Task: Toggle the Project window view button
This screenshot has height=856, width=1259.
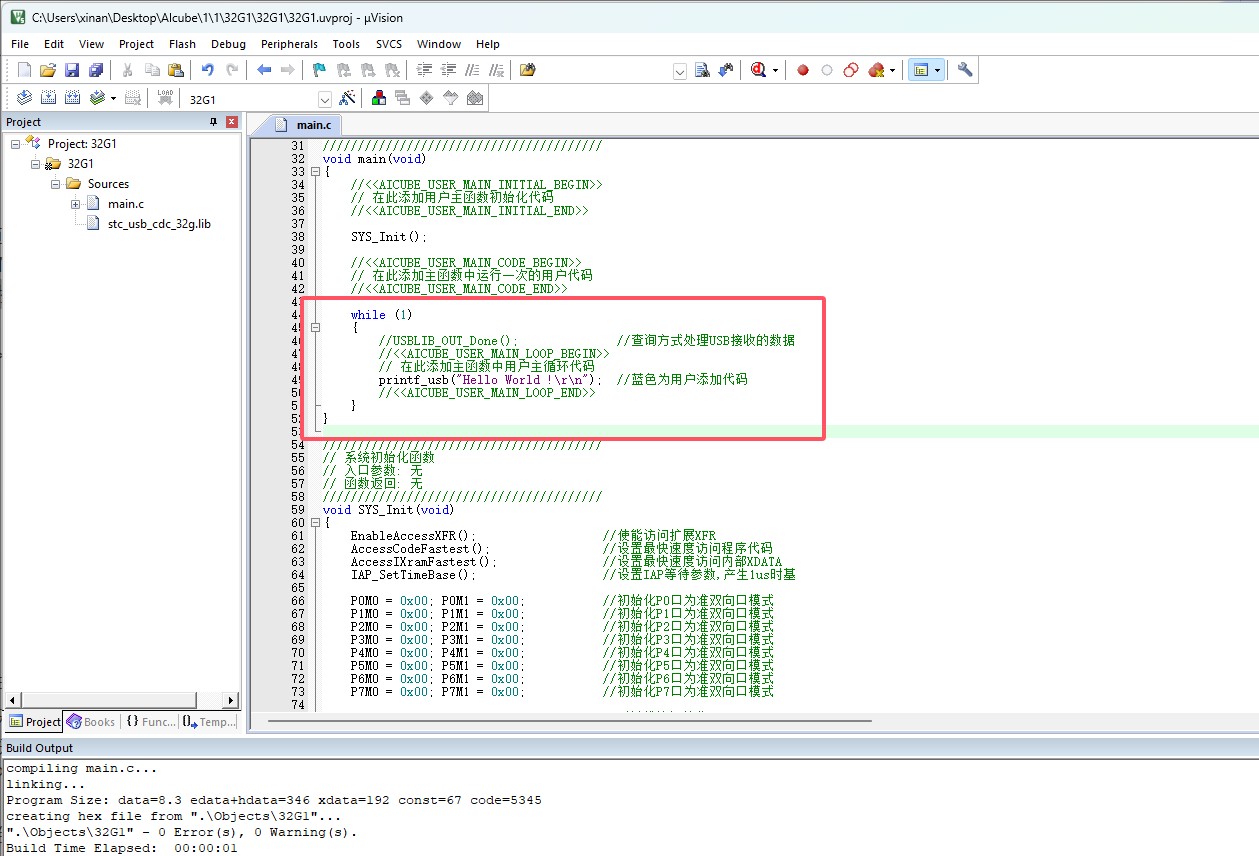Action: pos(920,70)
